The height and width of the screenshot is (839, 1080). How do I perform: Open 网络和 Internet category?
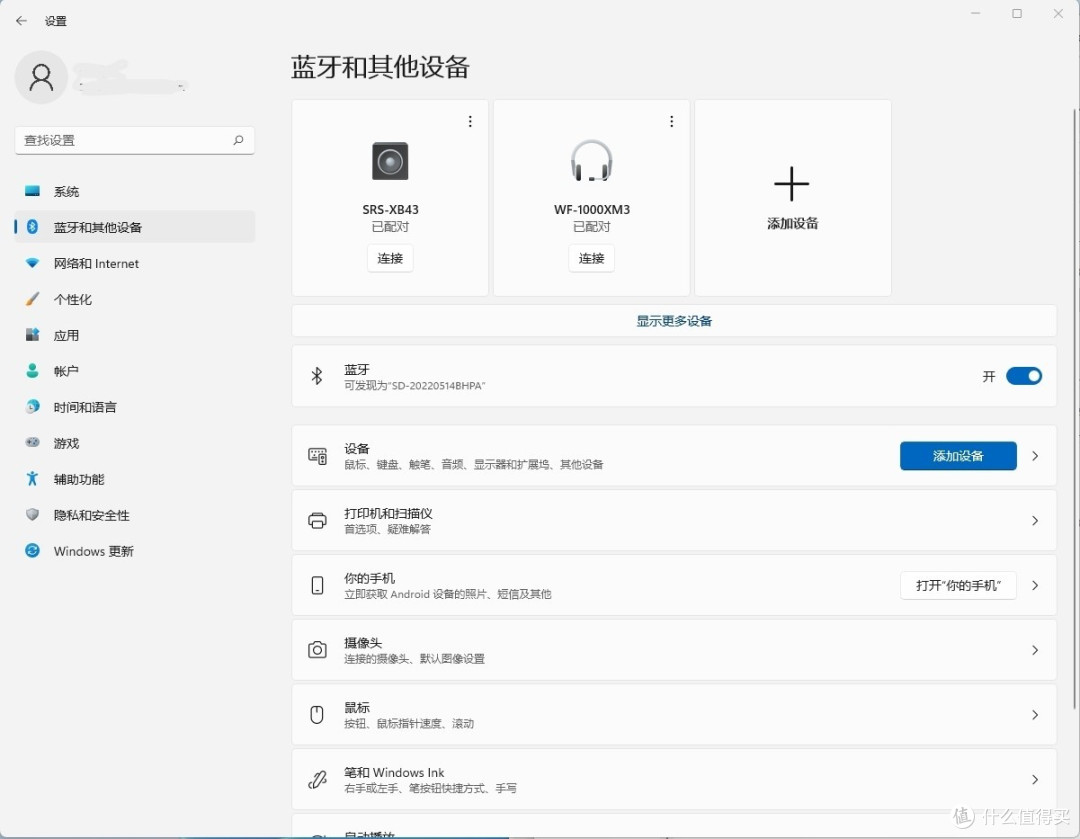point(134,263)
